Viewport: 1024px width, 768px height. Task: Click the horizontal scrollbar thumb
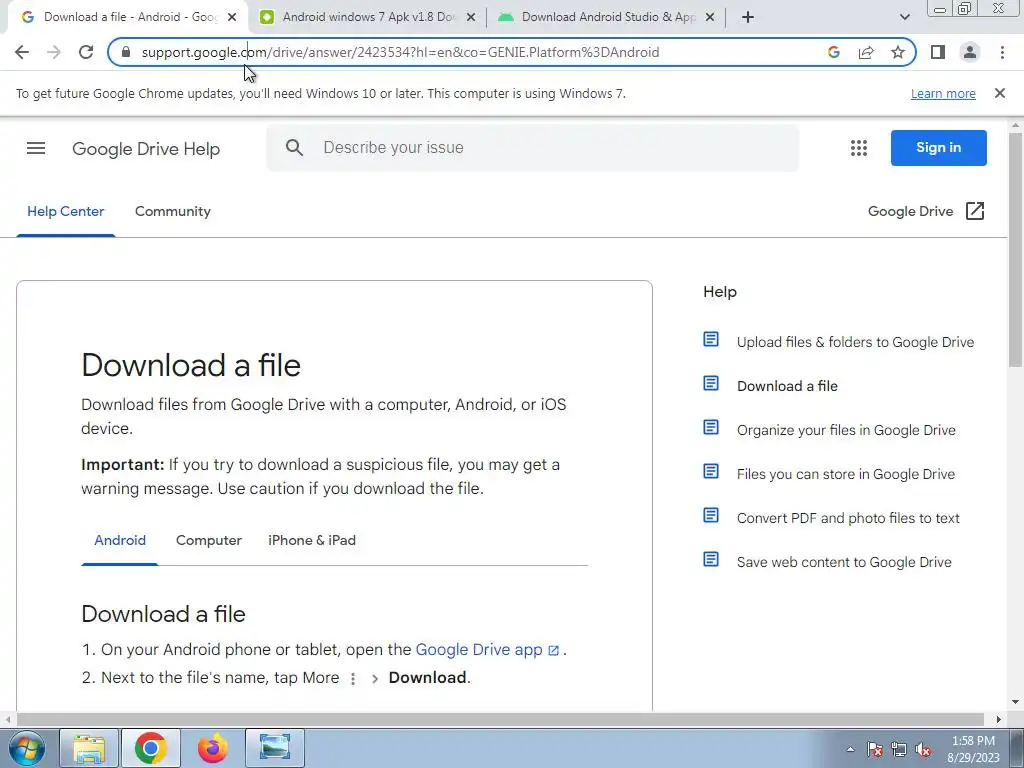pyautogui.click(x=500, y=719)
